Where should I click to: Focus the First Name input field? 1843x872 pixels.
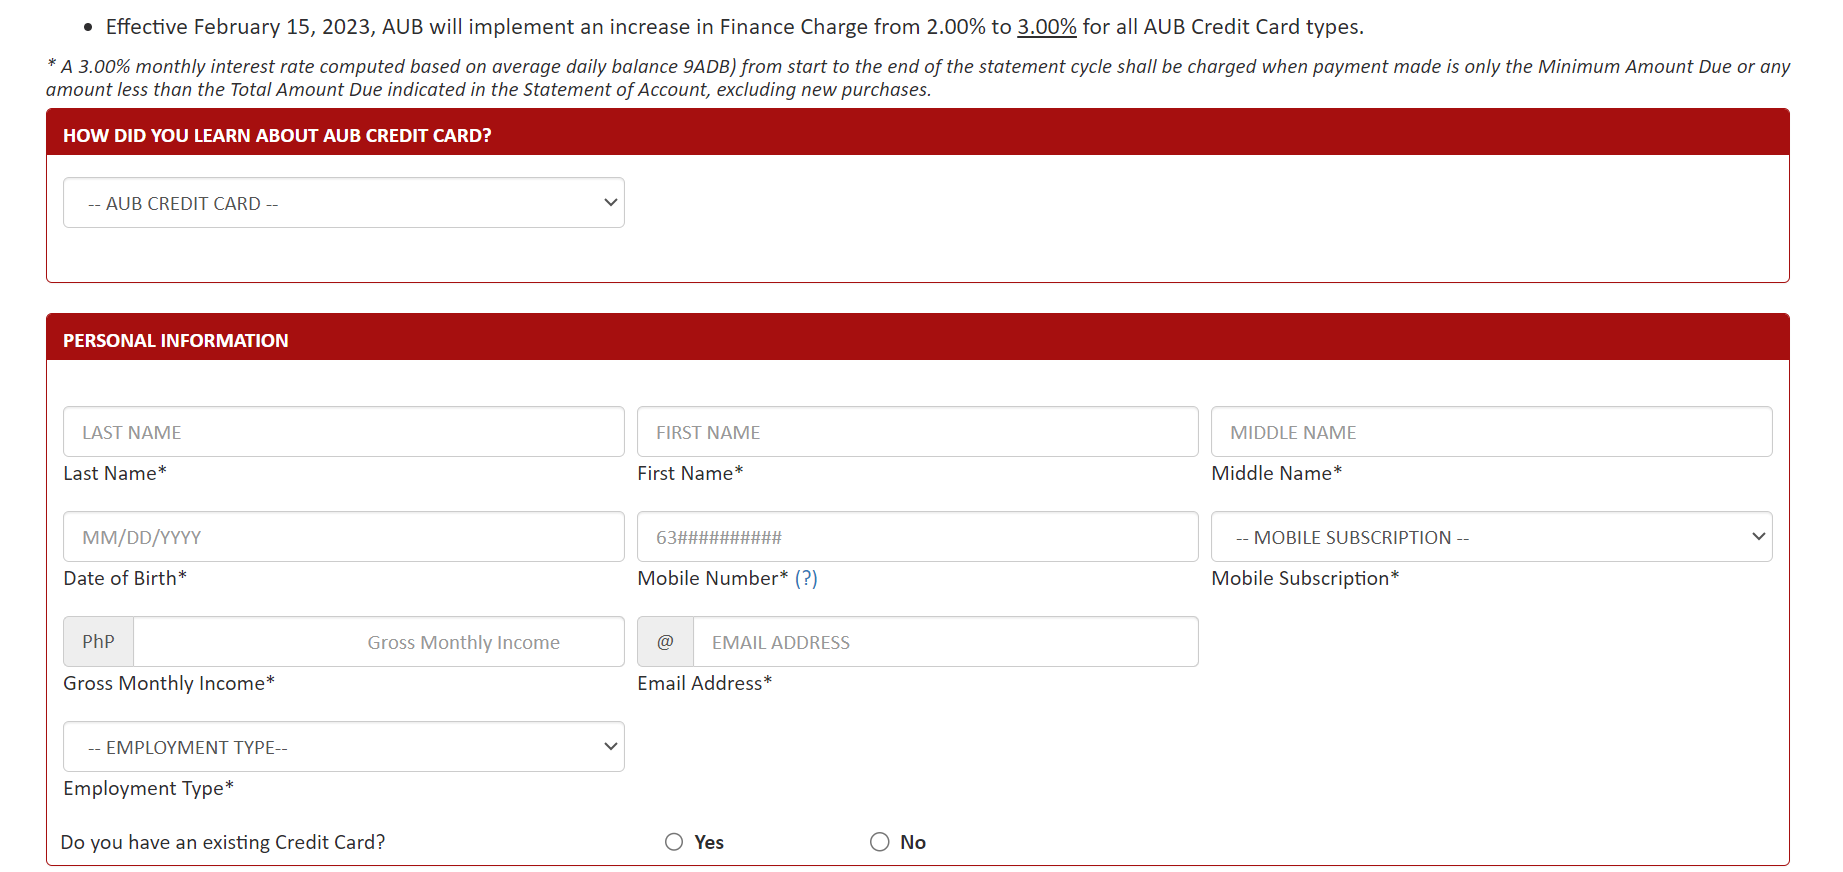pos(917,432)
